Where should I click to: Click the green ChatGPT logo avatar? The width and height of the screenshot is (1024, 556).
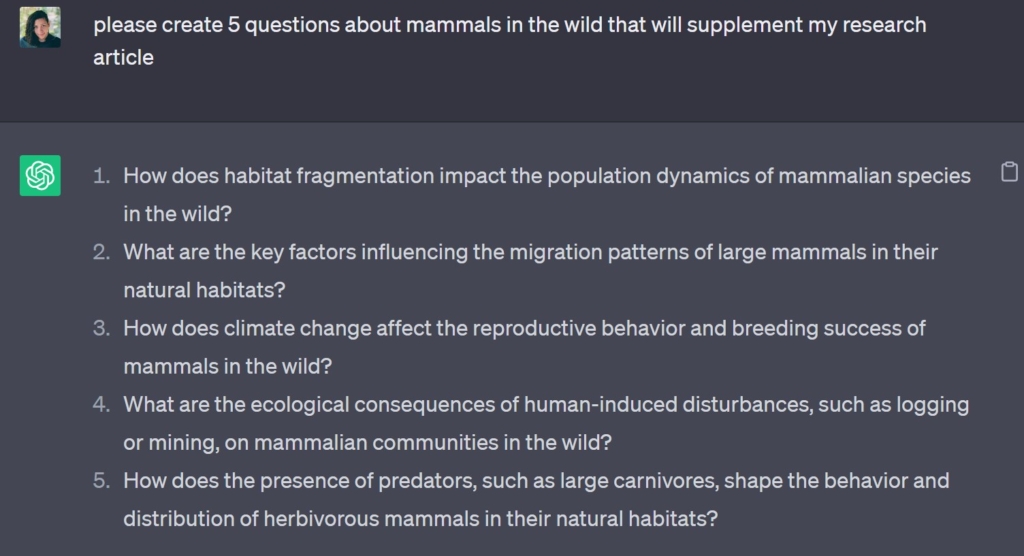[x=40, y=176]
